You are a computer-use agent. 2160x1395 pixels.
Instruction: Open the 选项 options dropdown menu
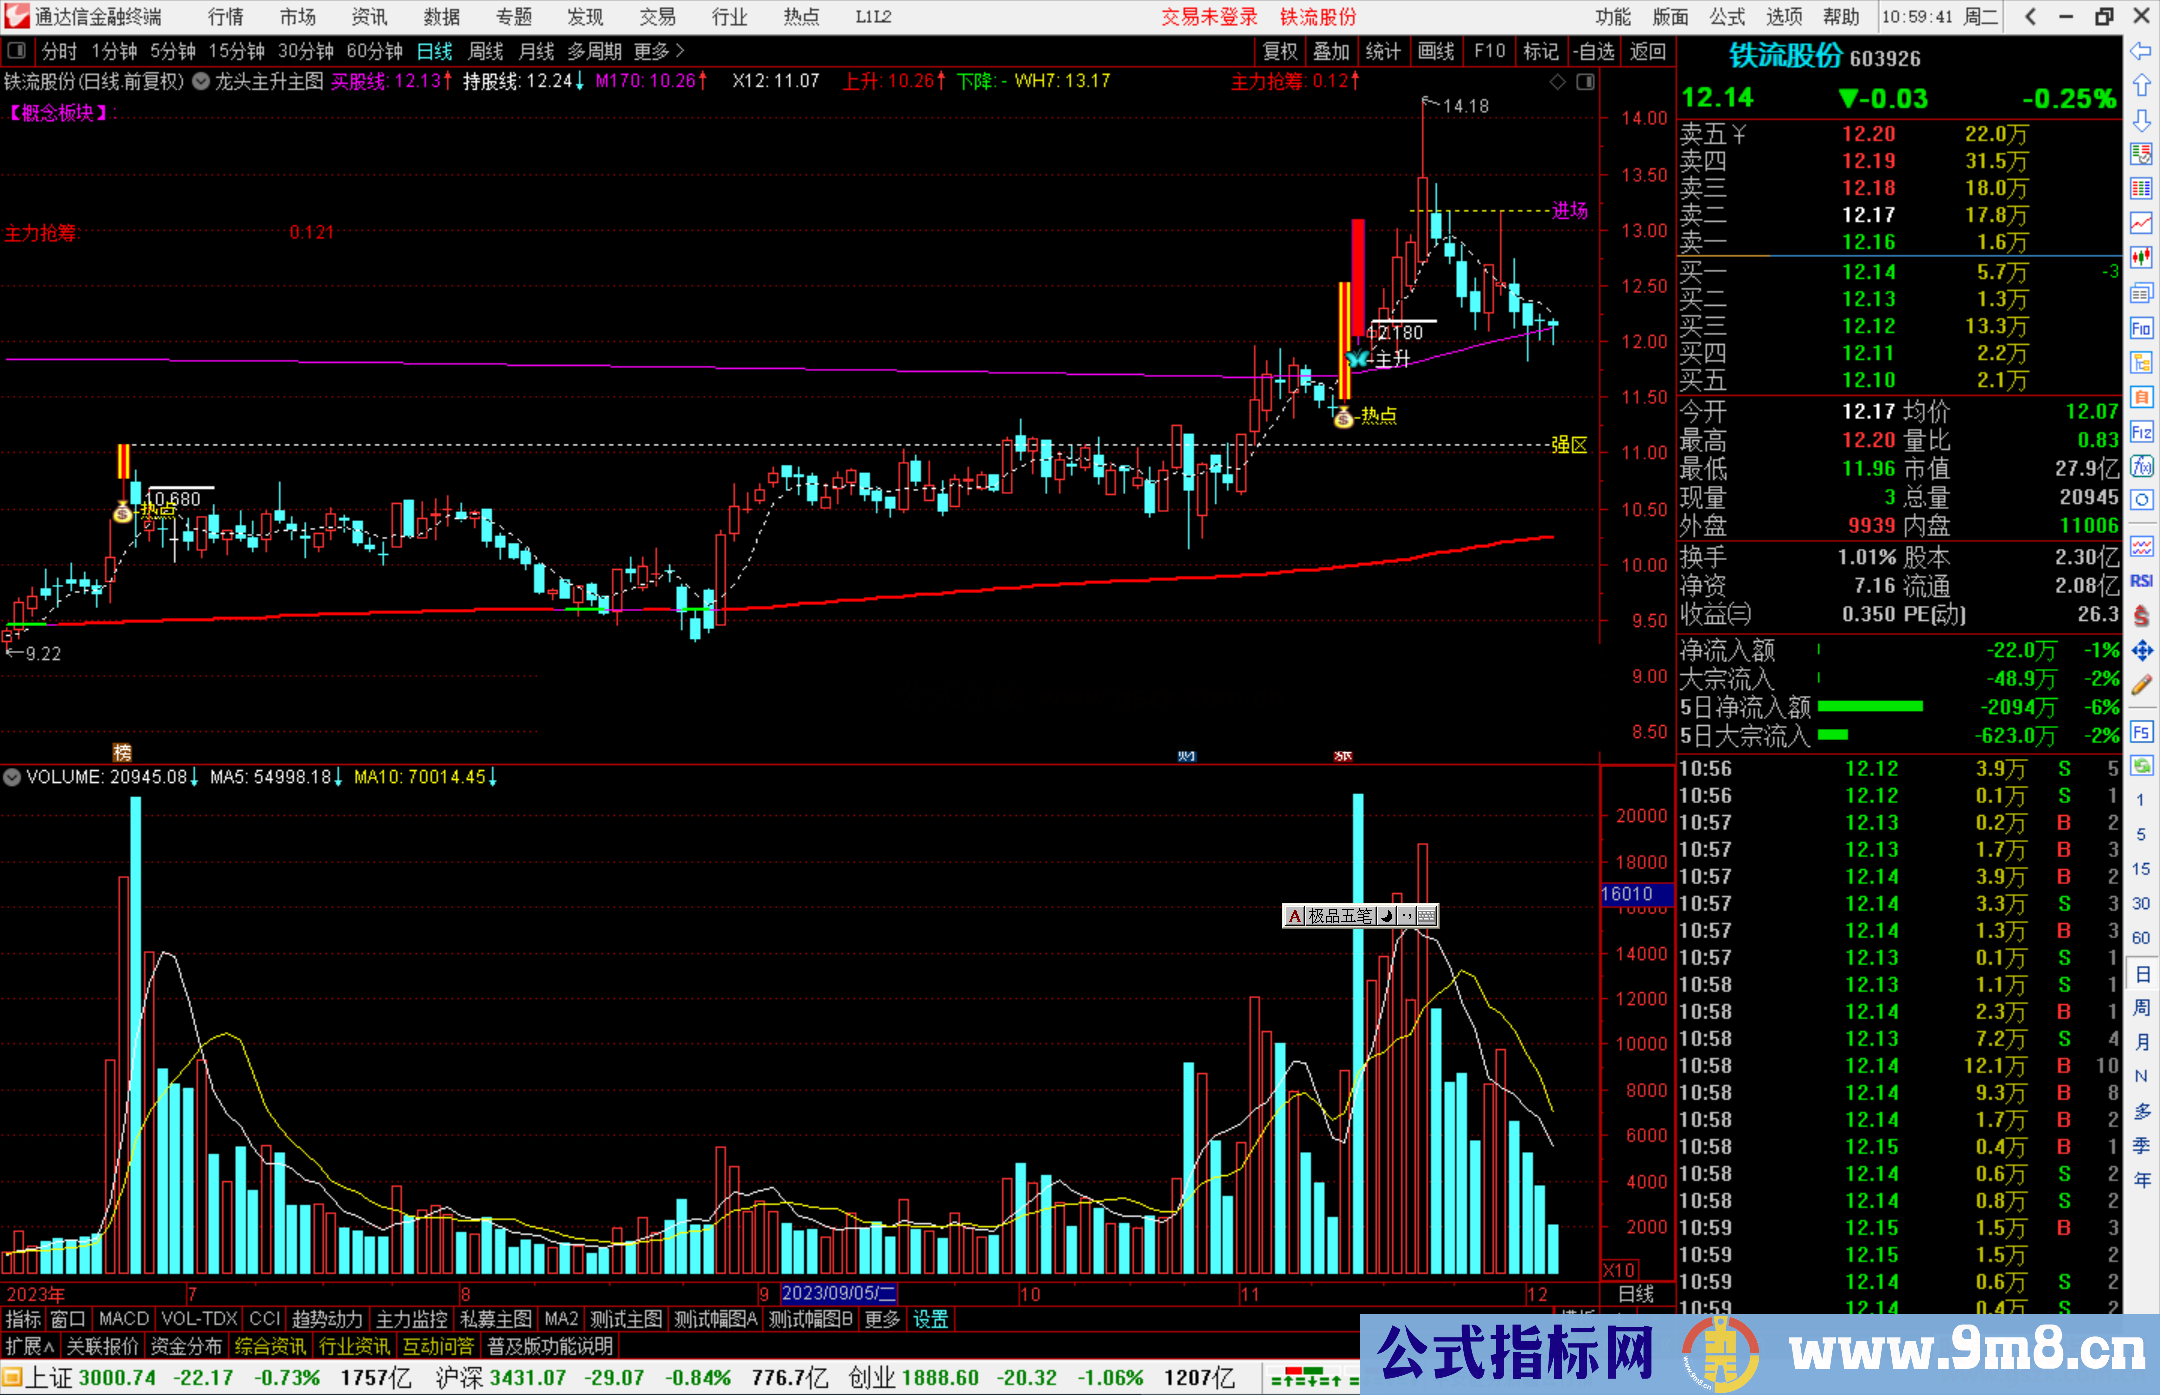tap(1784, 17)
